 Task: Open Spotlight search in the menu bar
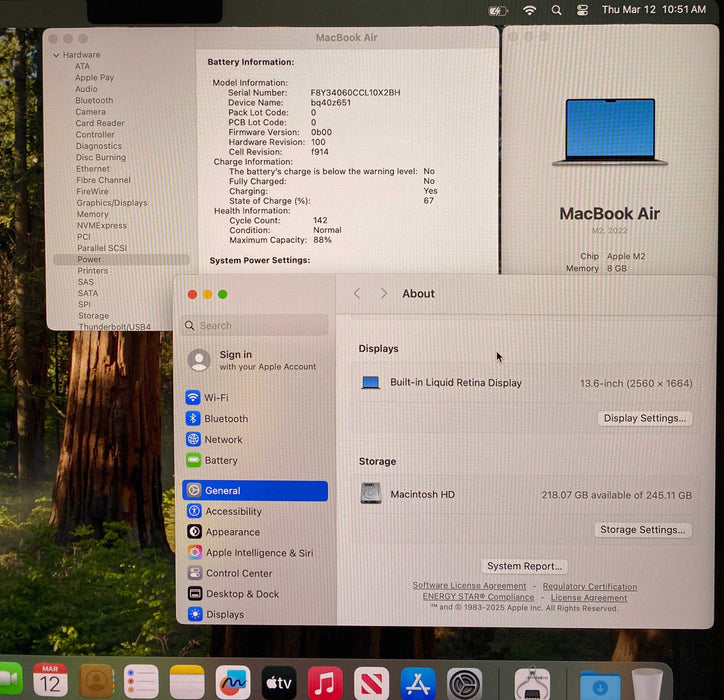(x=556, y=10)
